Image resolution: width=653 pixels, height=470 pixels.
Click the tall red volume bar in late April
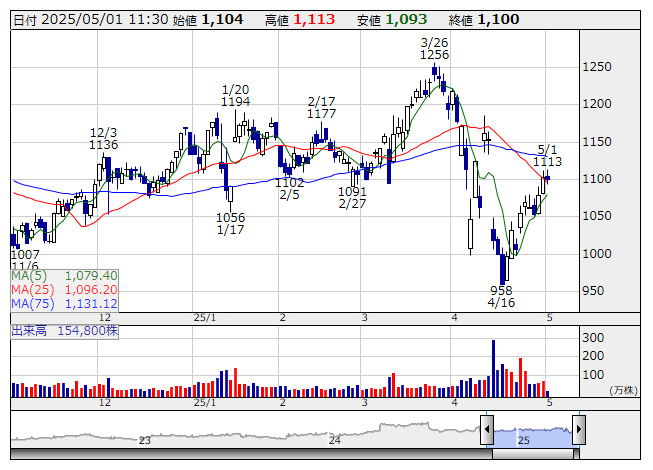[521, 377]
